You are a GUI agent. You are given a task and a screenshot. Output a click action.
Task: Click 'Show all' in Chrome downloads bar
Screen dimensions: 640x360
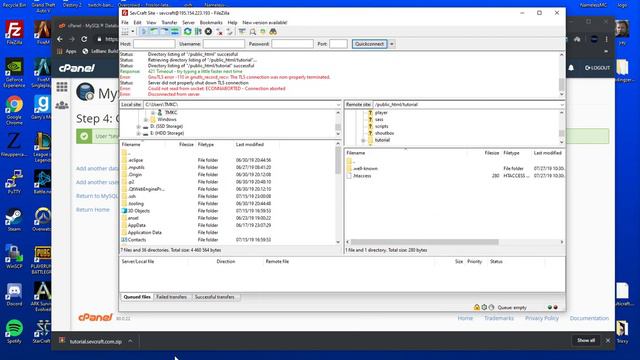coord(586,340)
